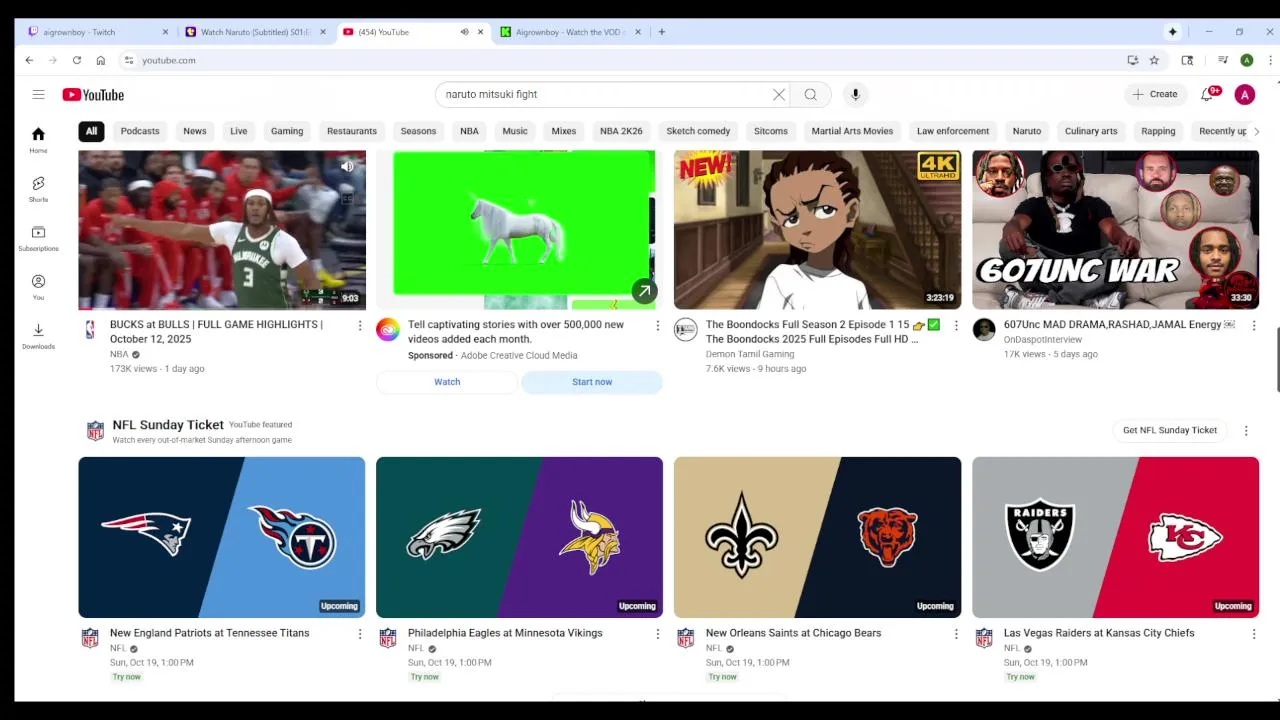The width and height of the screenshot is (1280, 720).
Task: Click Get NFL Sunday Ticket button
Action: click(1170, 430)
